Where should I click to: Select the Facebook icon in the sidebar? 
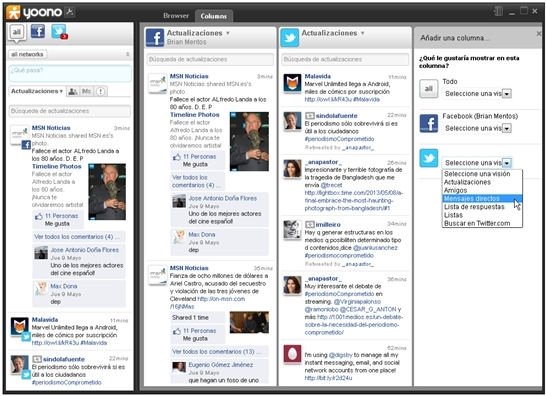click(38, 31)
